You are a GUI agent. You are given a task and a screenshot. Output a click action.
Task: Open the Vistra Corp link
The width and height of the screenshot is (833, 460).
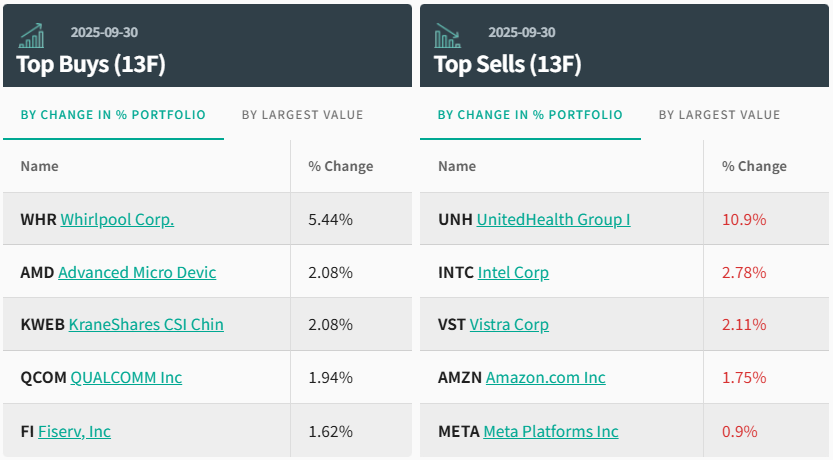tap(509, 324)
